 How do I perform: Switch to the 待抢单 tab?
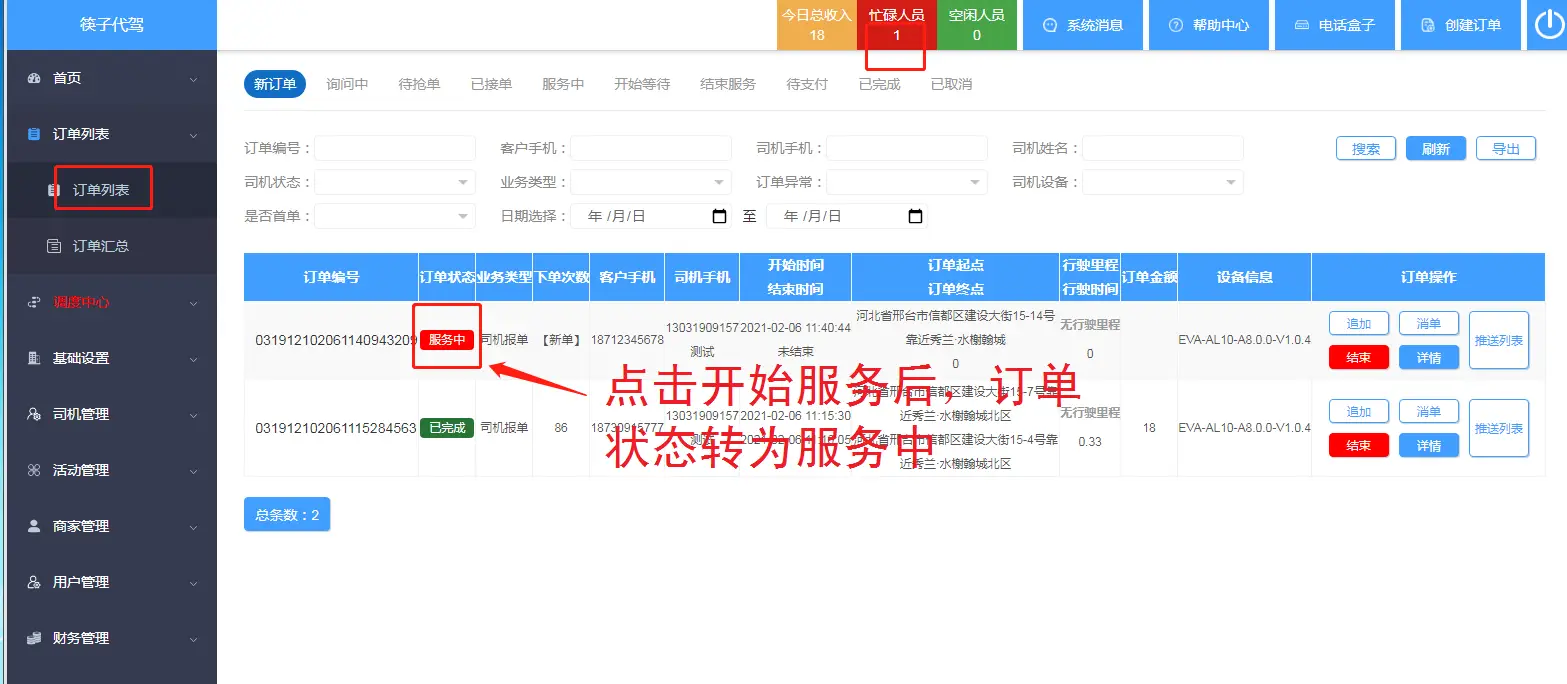click(x=419, y=84)
